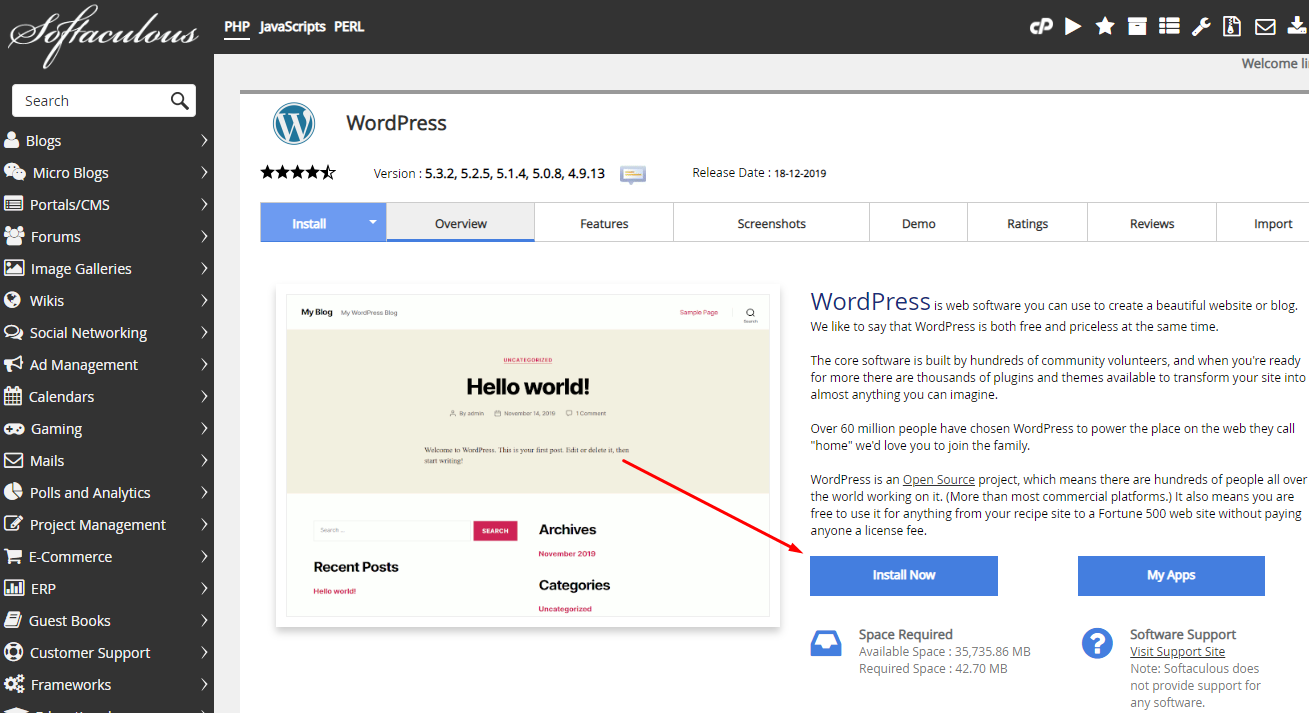Click the changelog comment icon beside versions
The width and height of the screenshot is (1309, 713).
pos(632,174)
